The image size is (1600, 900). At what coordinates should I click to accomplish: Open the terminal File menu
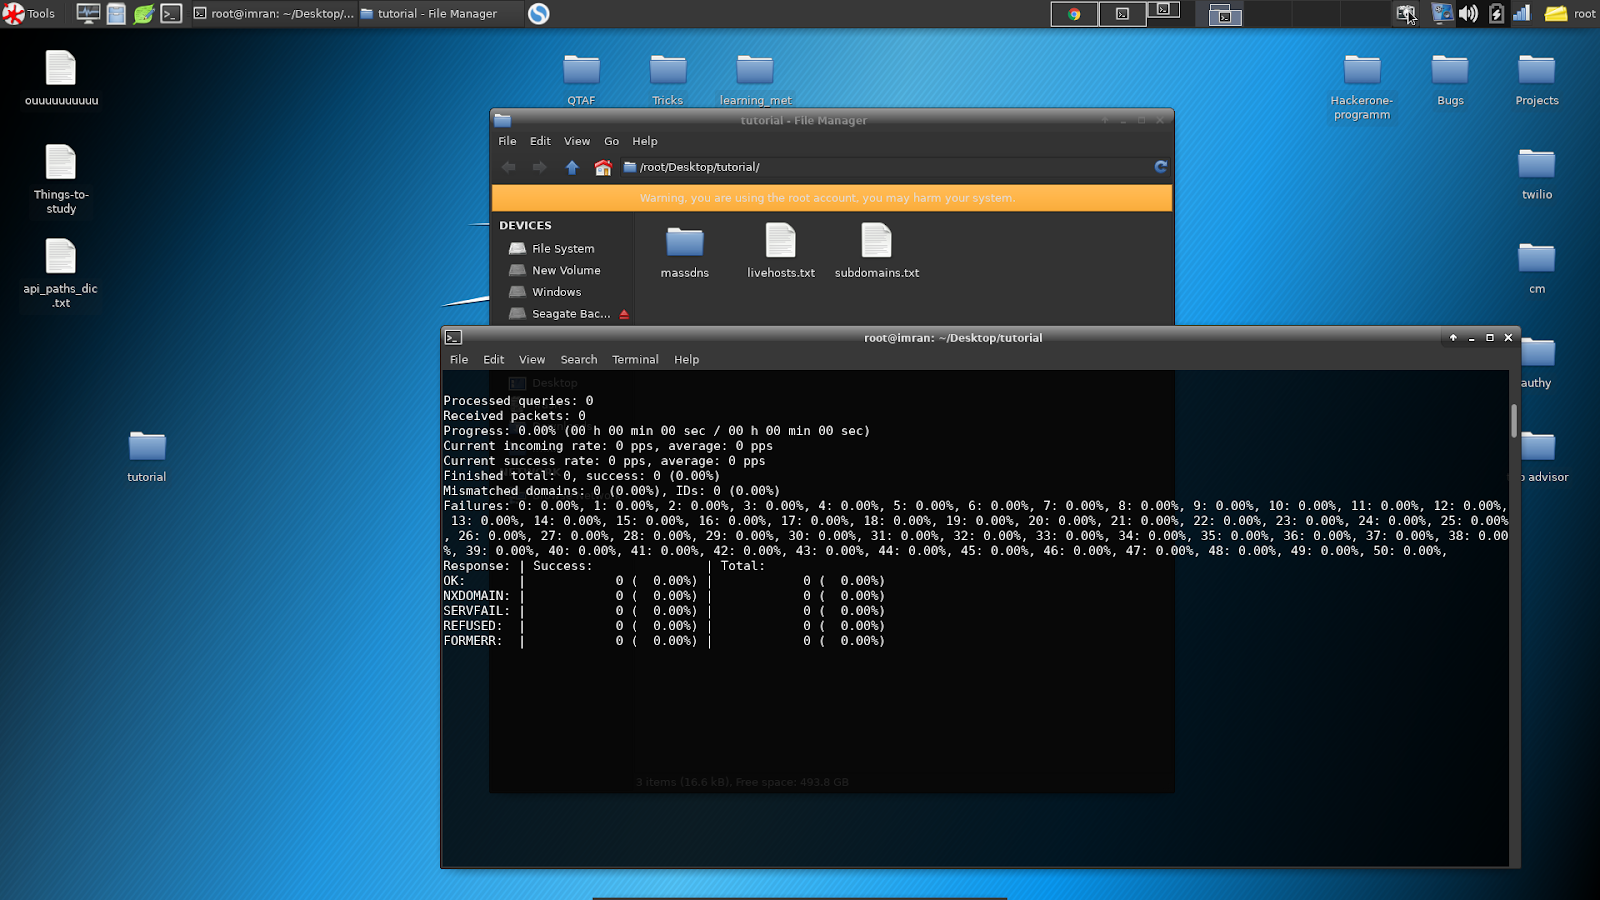(x=459, y=360)
